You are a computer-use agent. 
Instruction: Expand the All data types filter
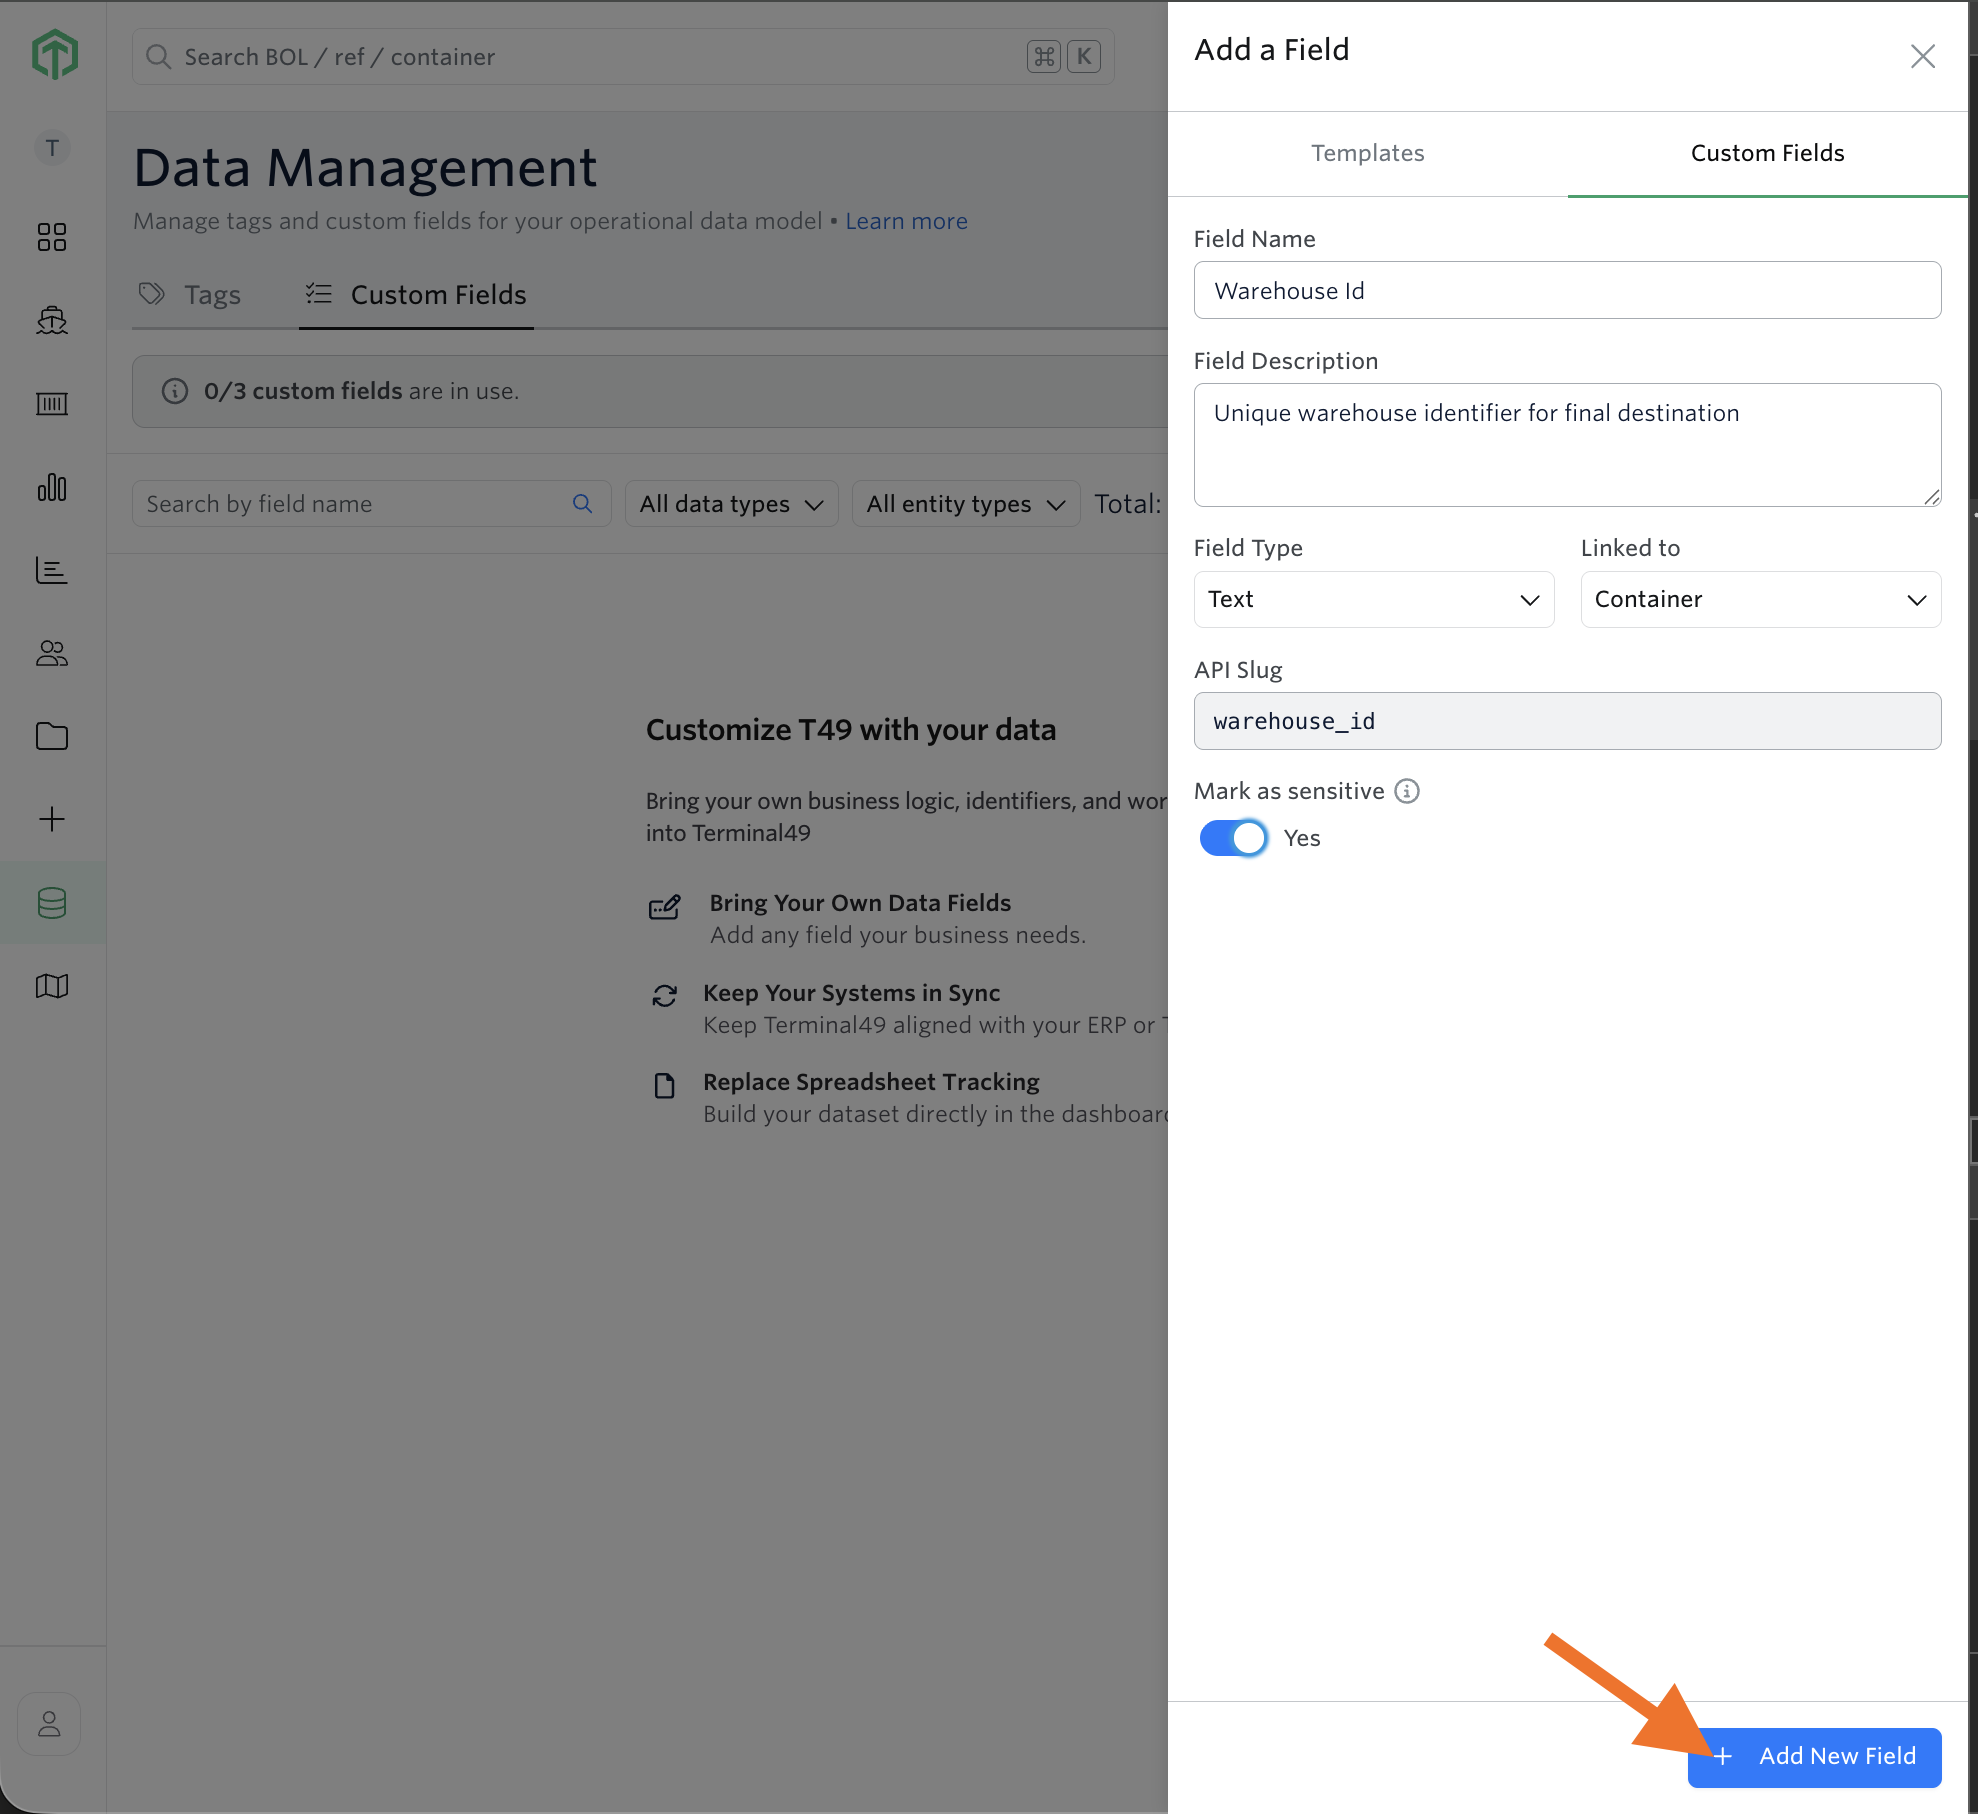(731, 504)
